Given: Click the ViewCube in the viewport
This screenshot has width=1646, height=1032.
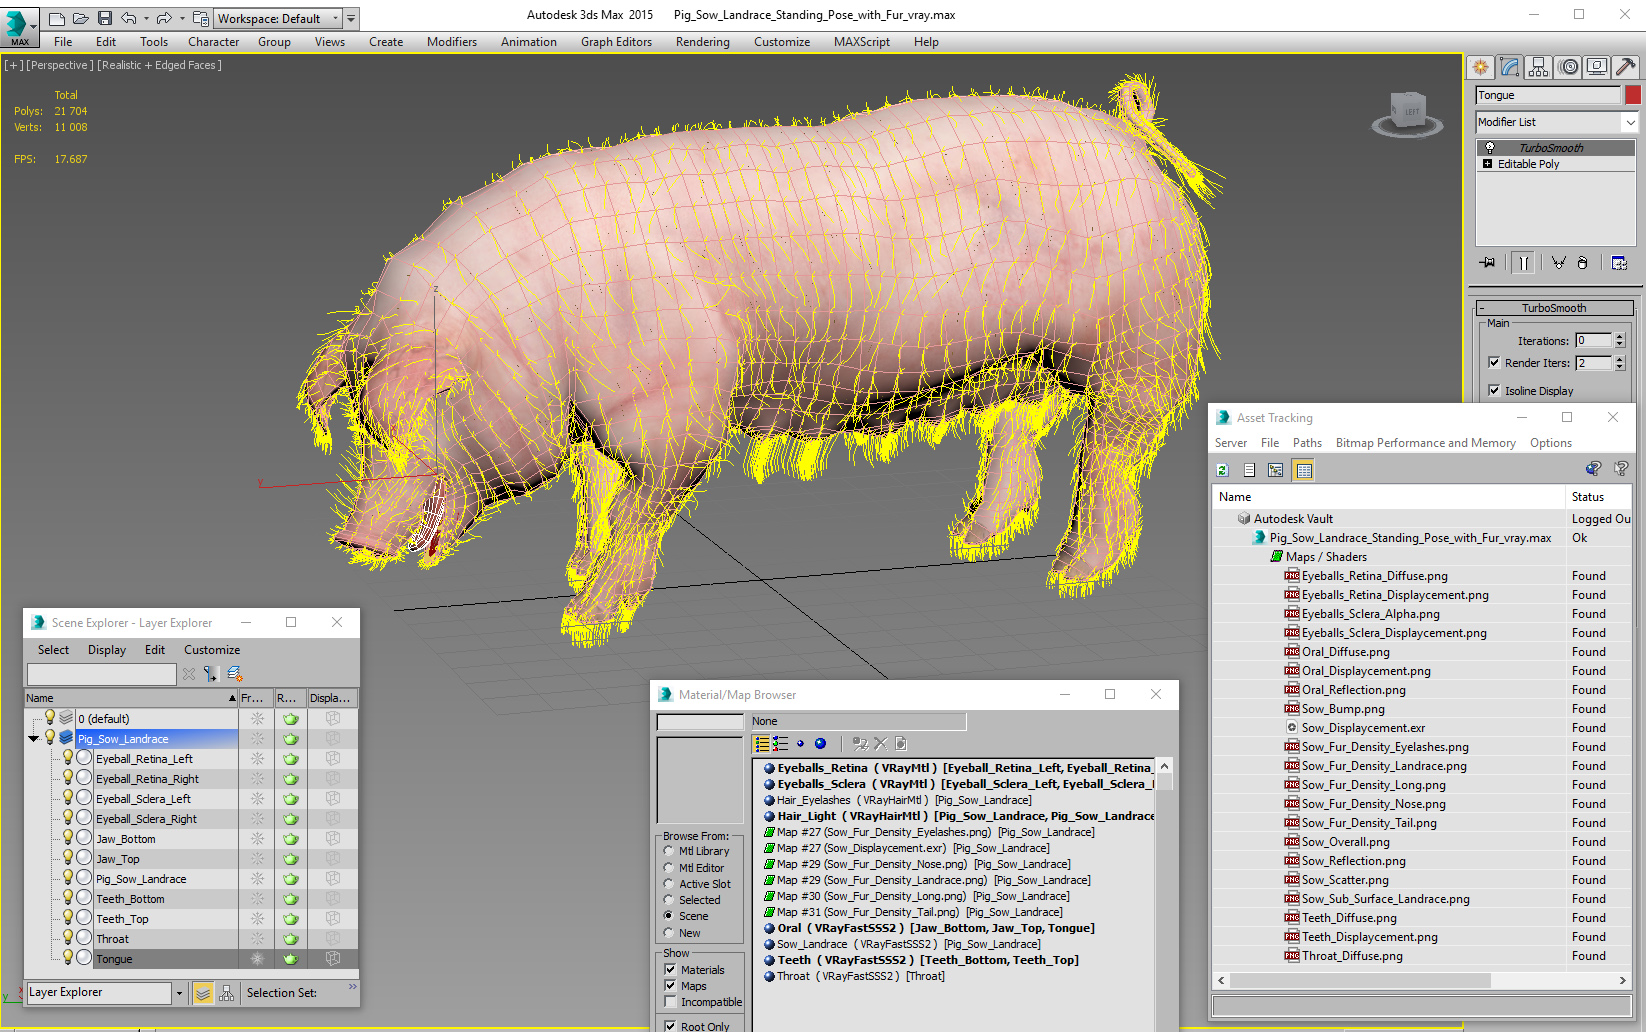Looking at the screenshot, I should (x=1407, y=112).
